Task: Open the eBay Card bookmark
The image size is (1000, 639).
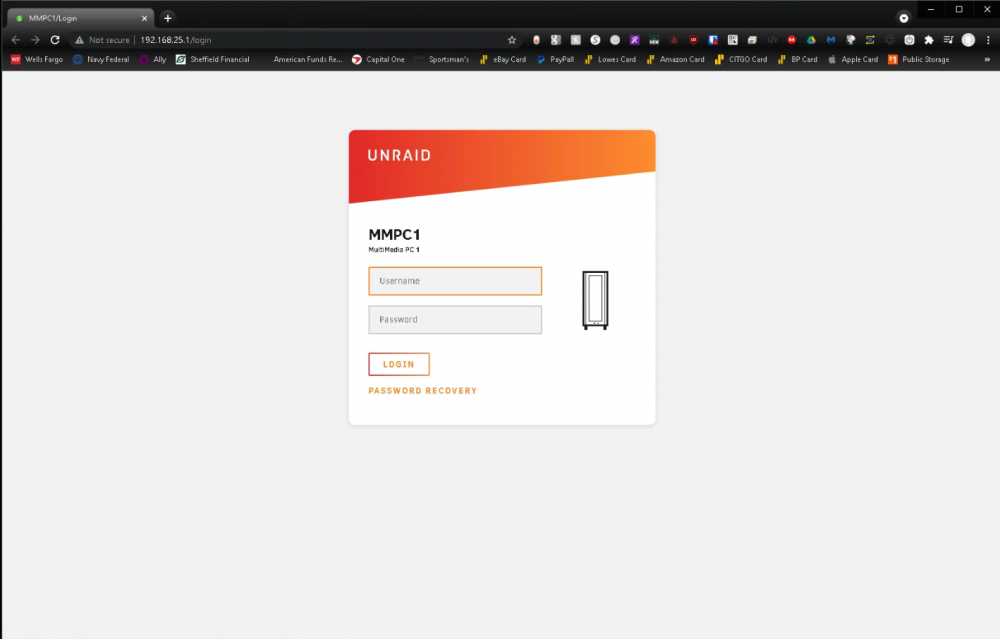Action: coord(503,59)
